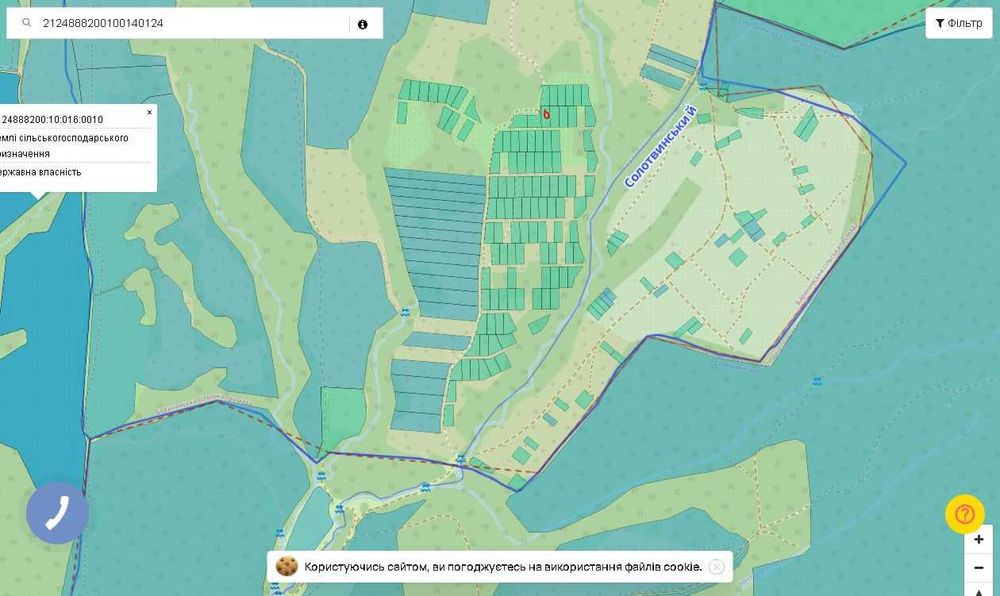Close the parcel info popup

click(x=149, y=112)
